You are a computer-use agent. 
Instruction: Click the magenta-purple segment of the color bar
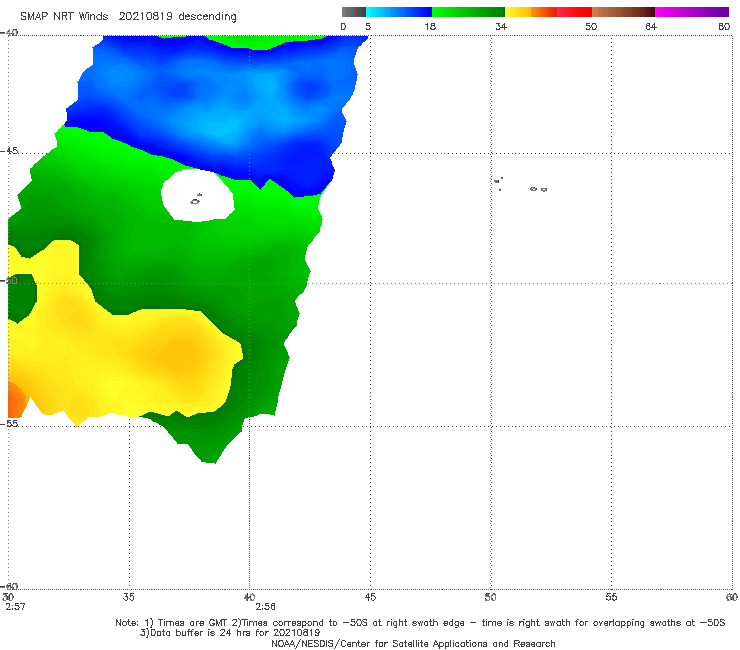[692, 12]
